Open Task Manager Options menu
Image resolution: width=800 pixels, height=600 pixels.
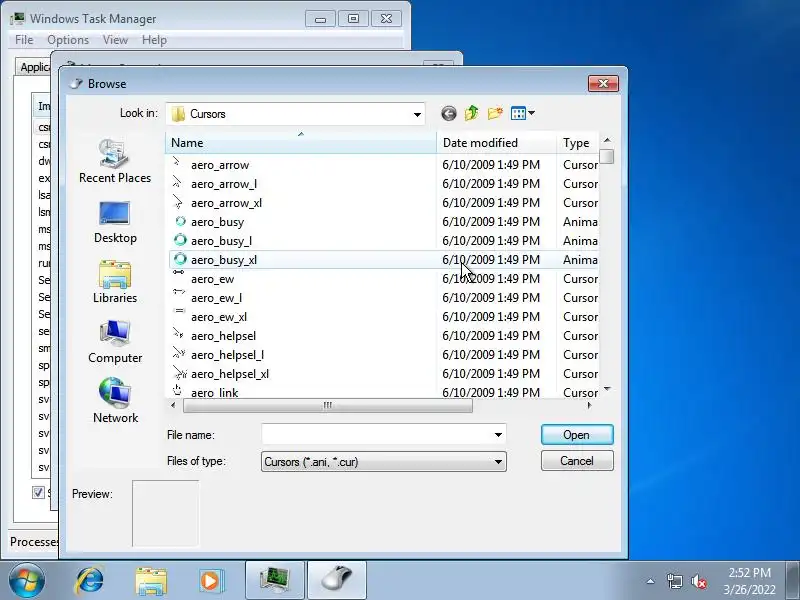click(x=68, y=40)
